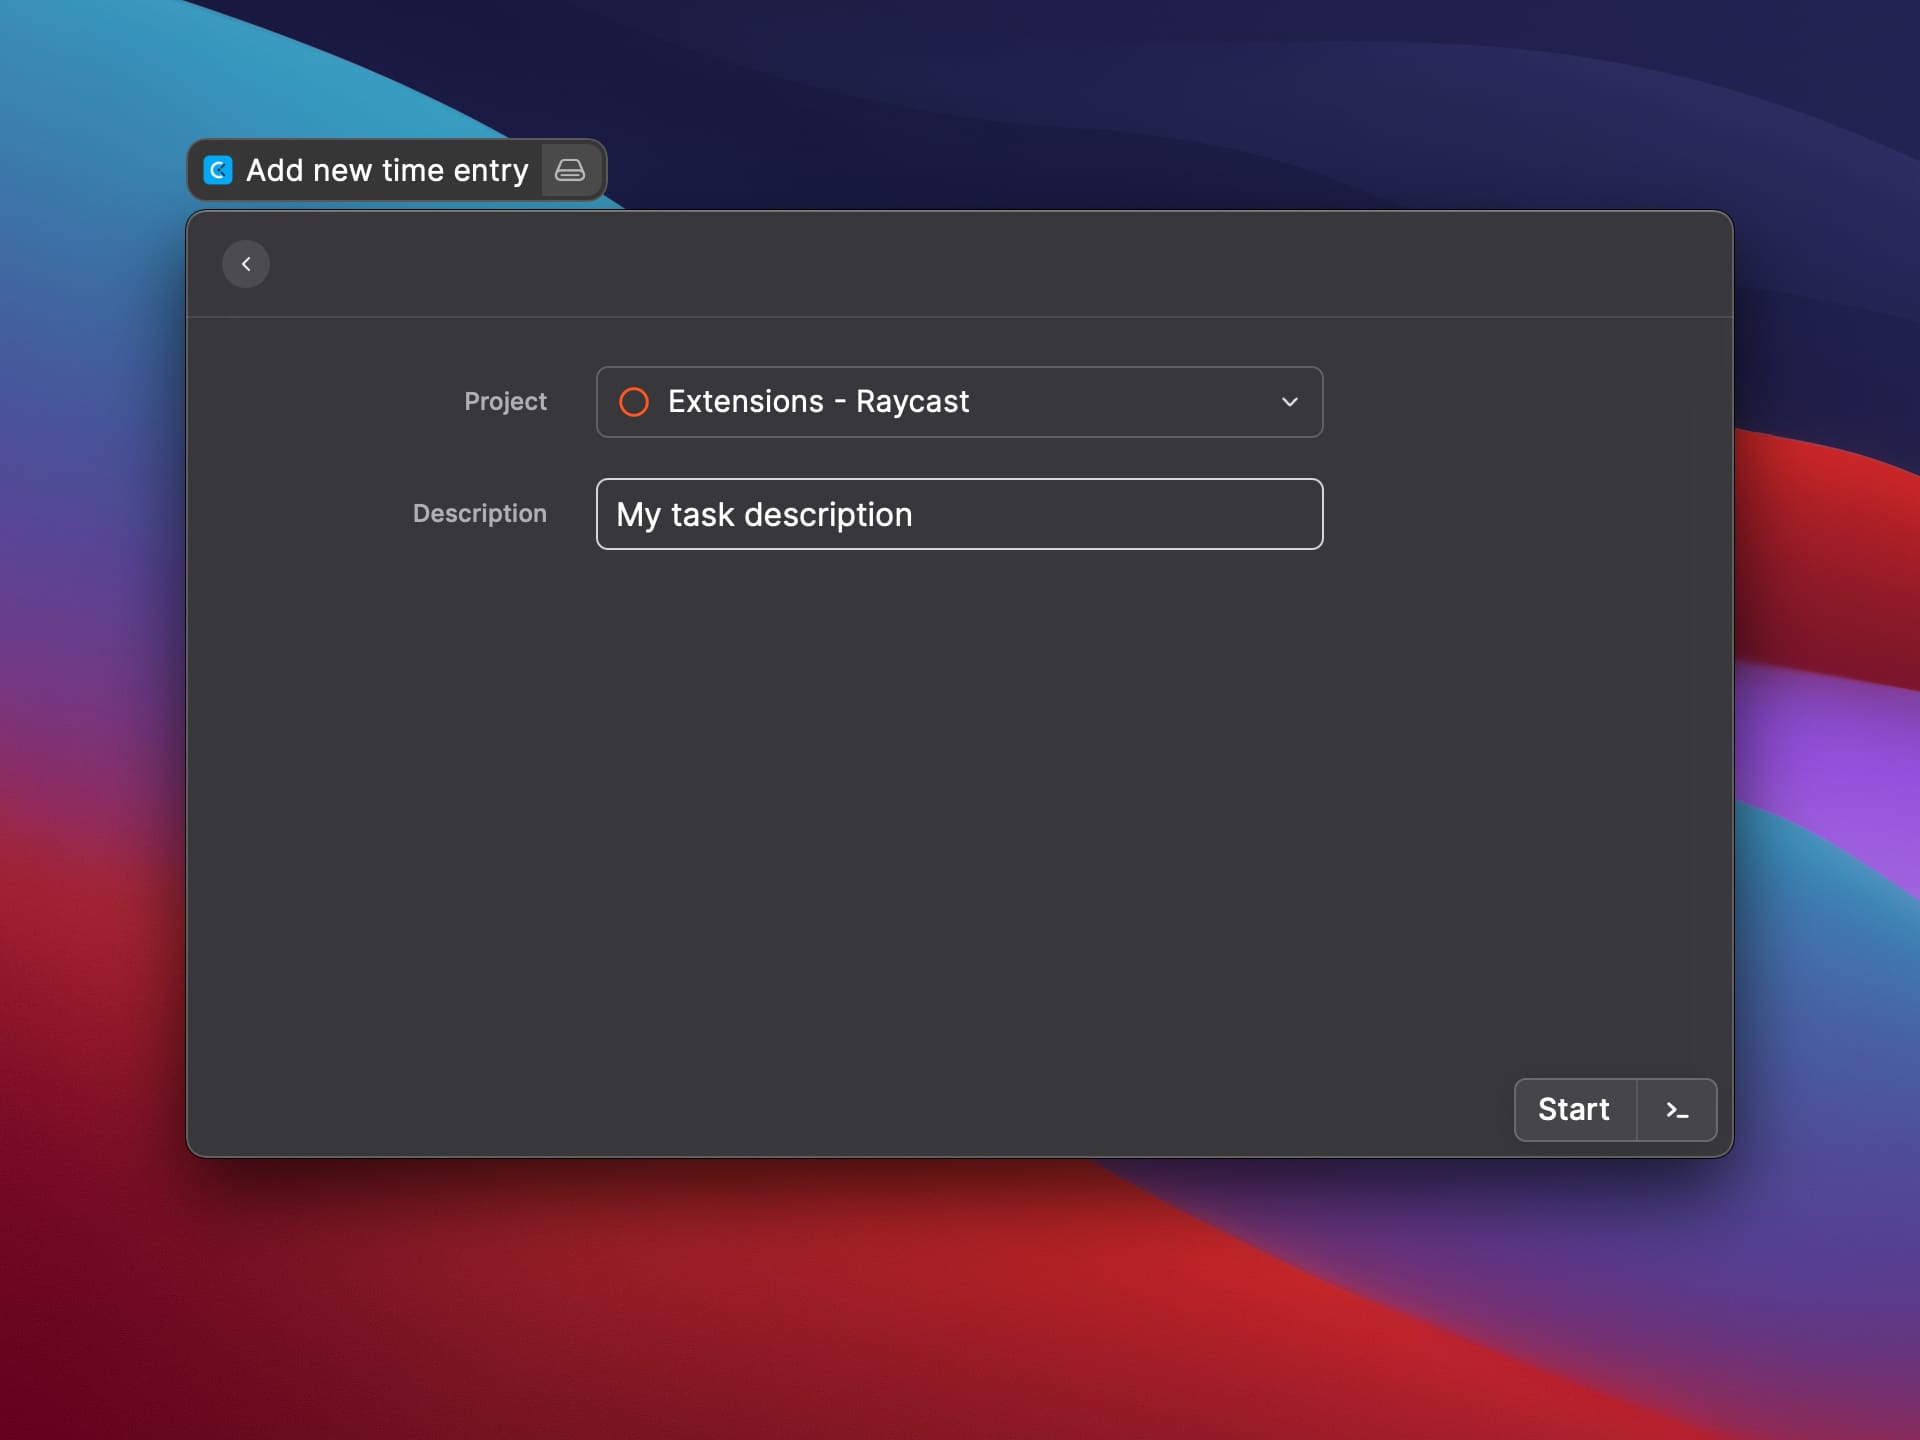Click the drive icon beside the title
Viewport: 1920px width, 1440px height.
(x=570, y=170)
